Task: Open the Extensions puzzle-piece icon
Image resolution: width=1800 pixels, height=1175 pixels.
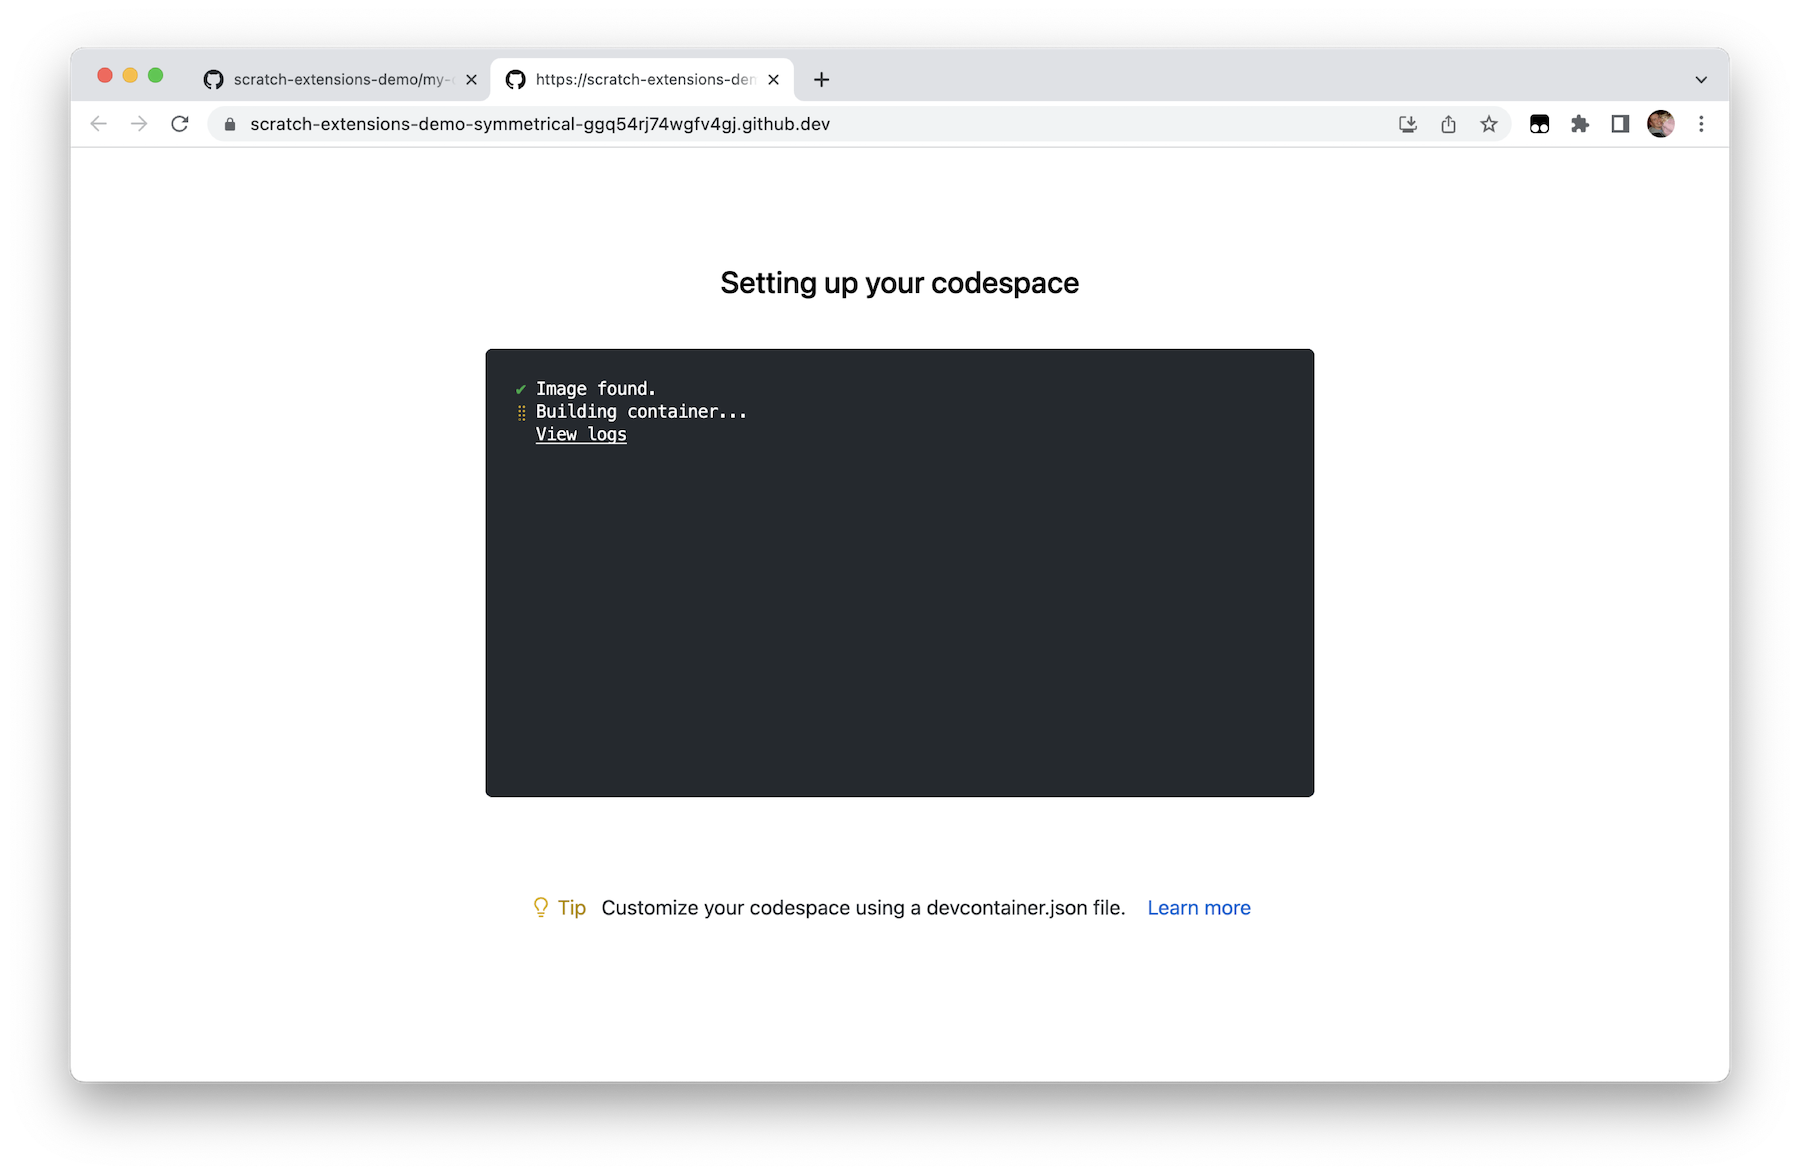Action: (1580, 124)
